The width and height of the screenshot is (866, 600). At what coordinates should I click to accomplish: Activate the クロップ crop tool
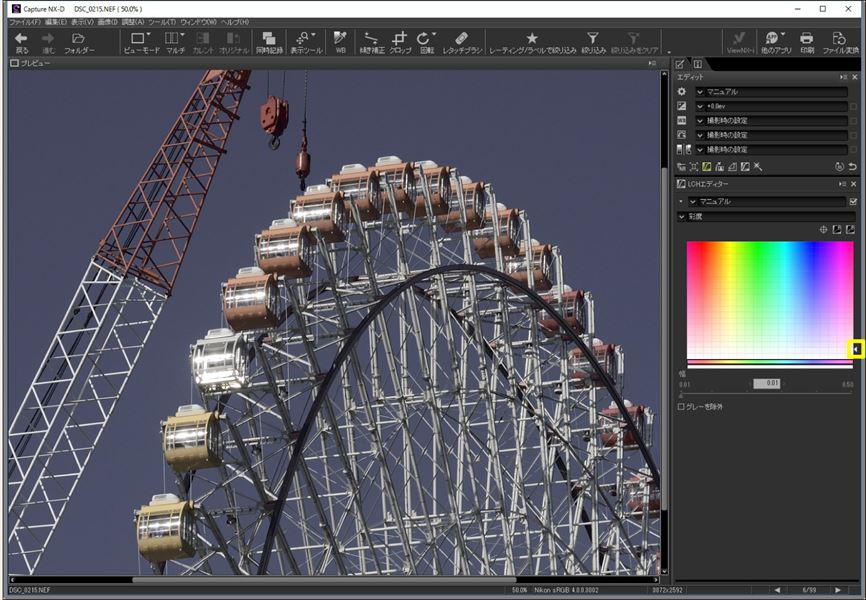click(x=400, y=42)
